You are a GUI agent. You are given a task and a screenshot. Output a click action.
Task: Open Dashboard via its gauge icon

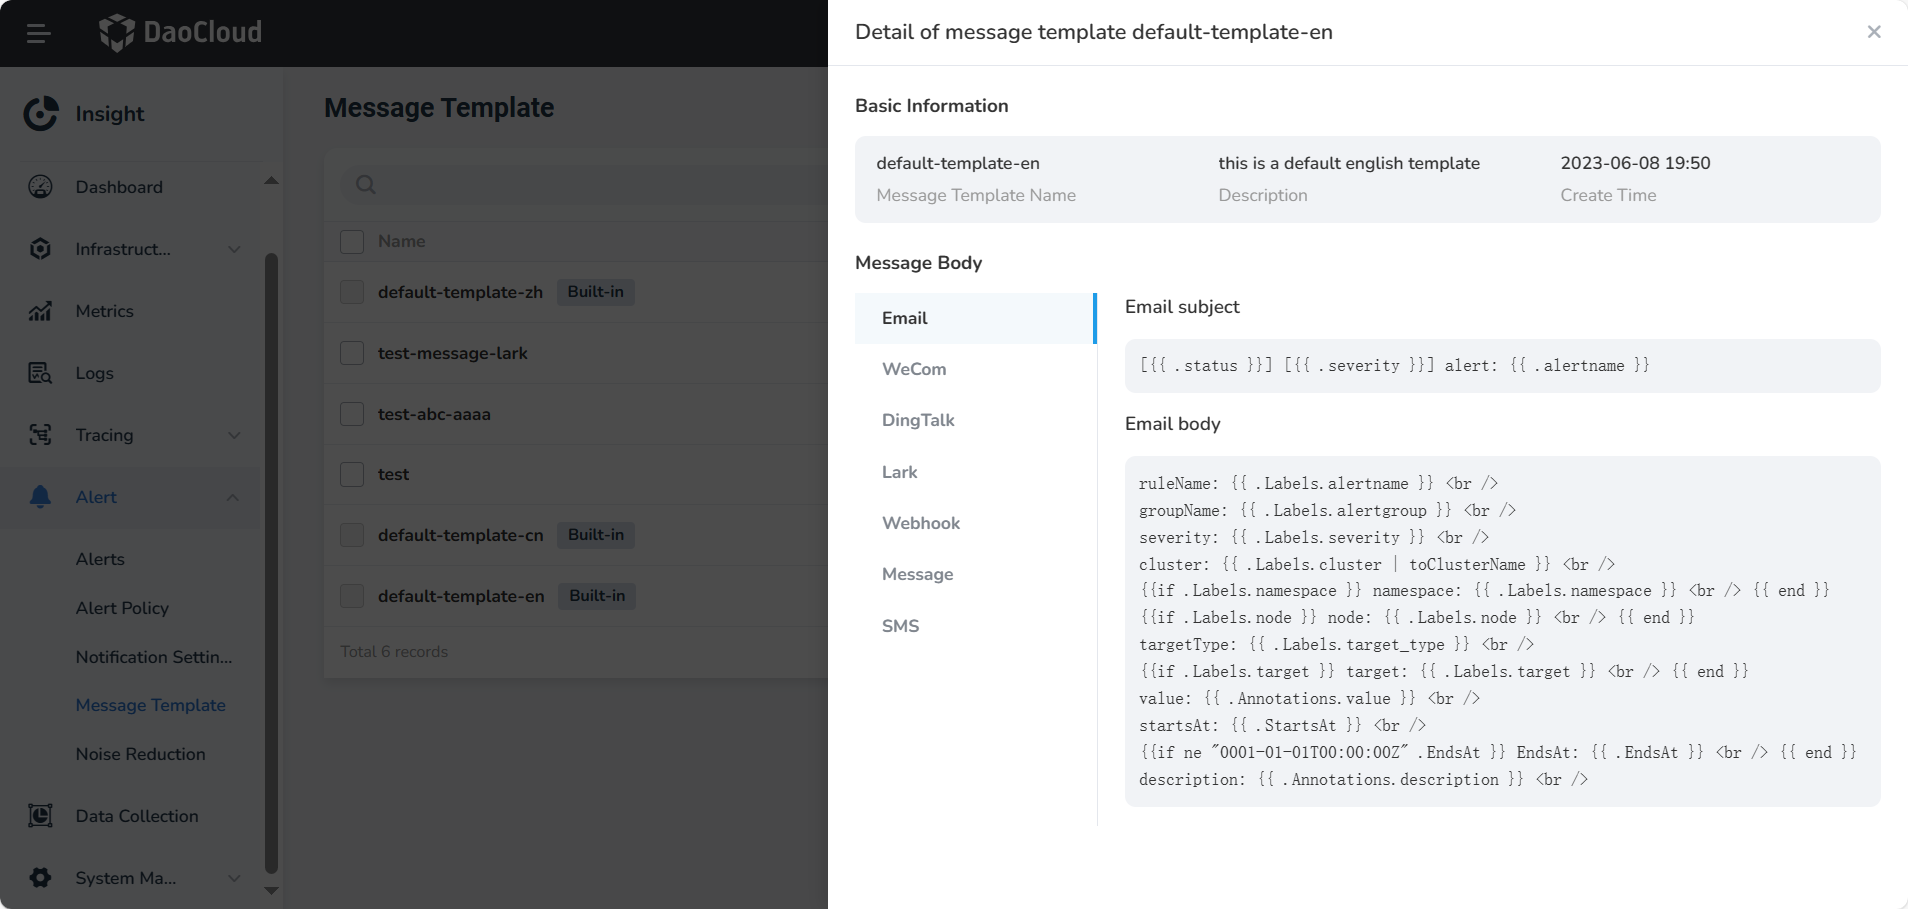point(40,187)
